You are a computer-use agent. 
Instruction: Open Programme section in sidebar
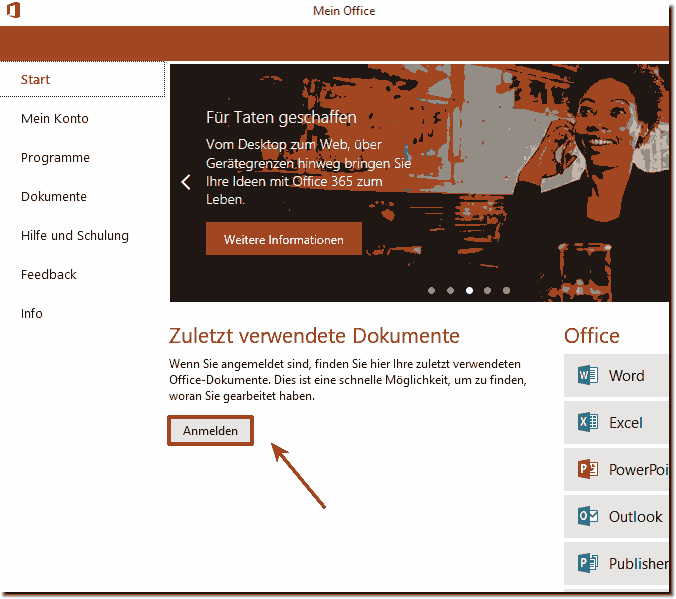[55, 158]
